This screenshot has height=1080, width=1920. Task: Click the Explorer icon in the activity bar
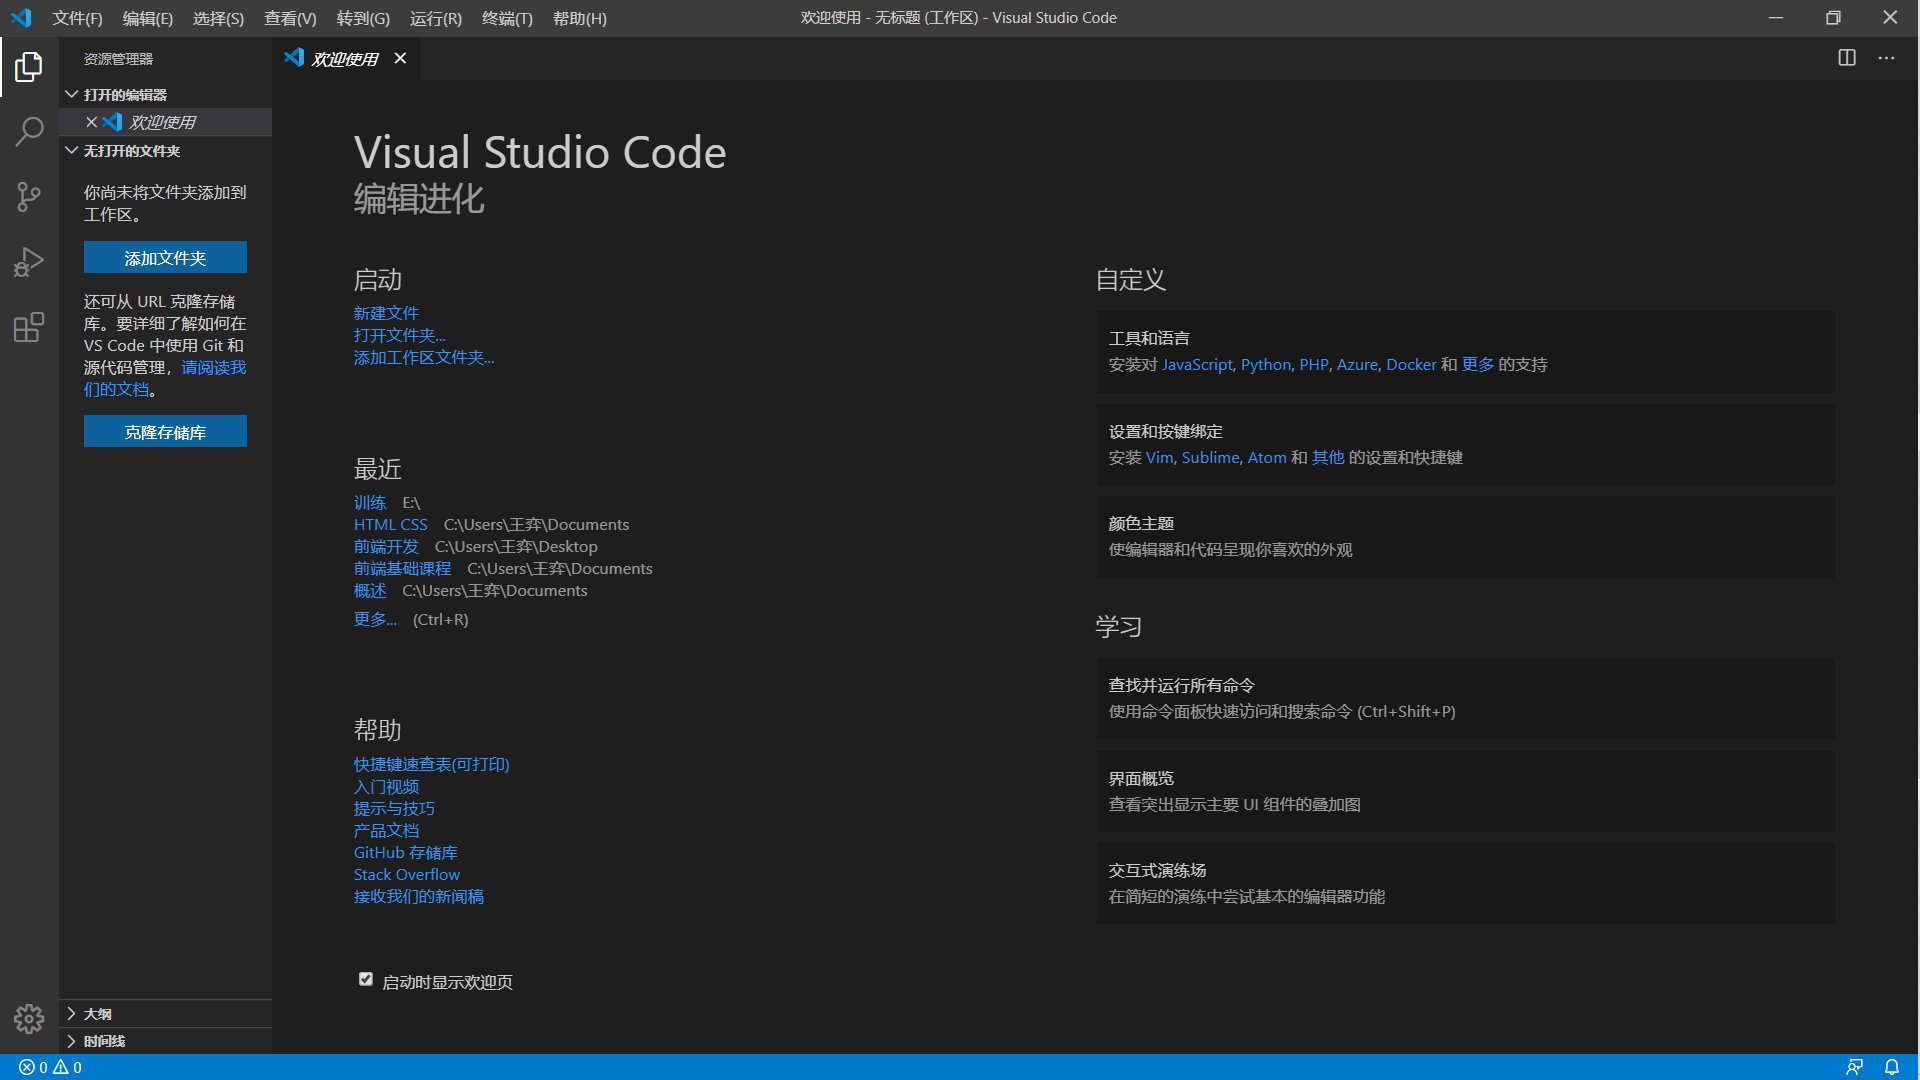(x=29, y=66)
